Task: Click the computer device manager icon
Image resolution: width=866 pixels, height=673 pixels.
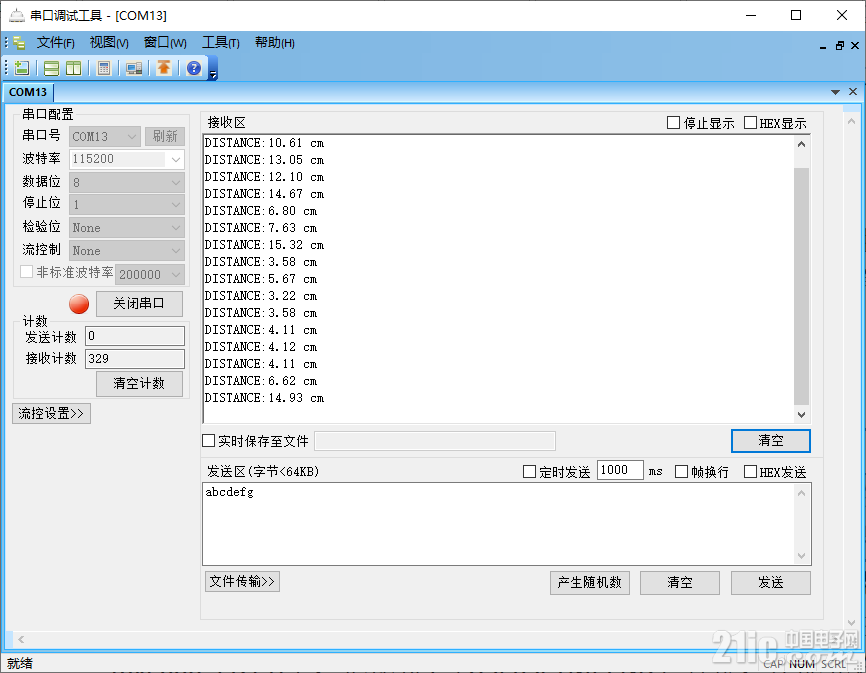Action: point(134,68)
